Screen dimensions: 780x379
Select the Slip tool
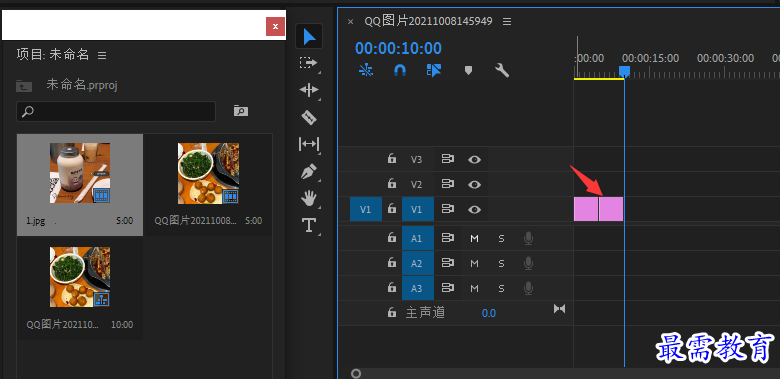(308, 144)
